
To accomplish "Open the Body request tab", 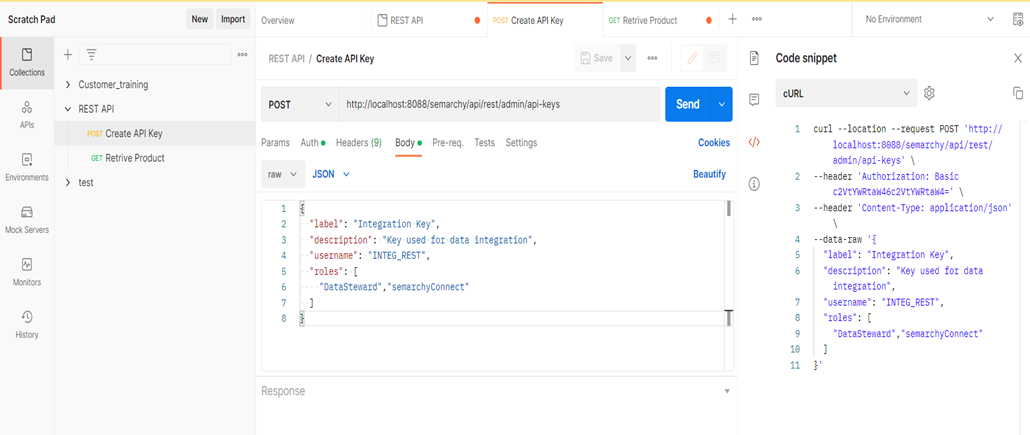I will [x=408, y=143].
